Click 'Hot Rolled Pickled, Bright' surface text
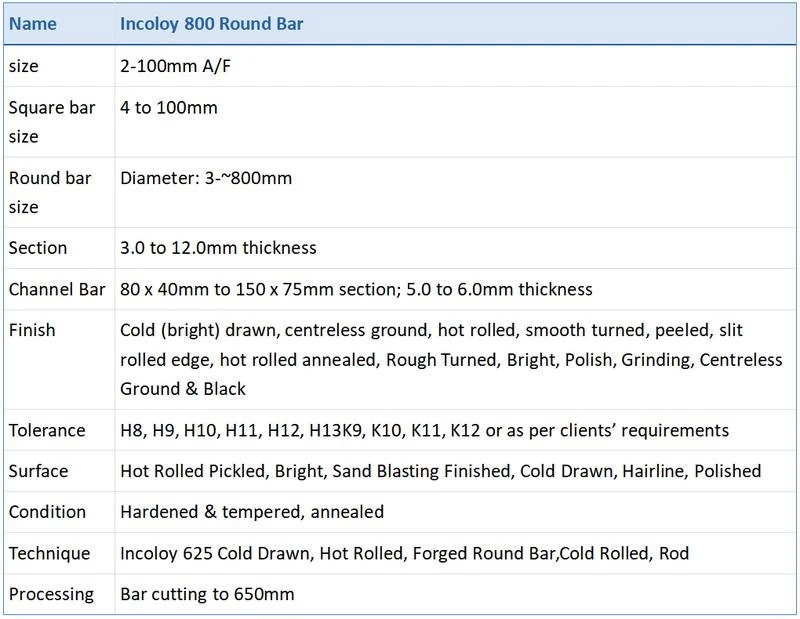This screenshot has height=619, width=800. coord(223,471)
